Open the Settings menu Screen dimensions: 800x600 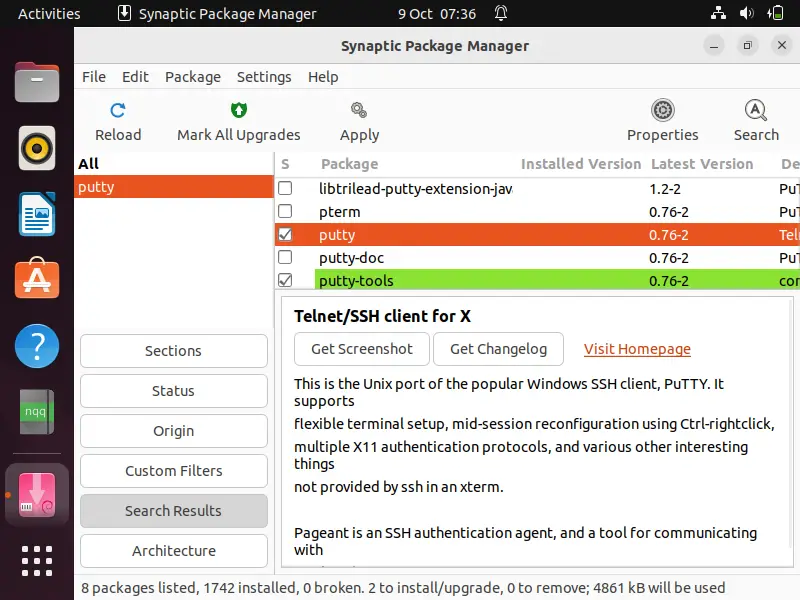264,77
